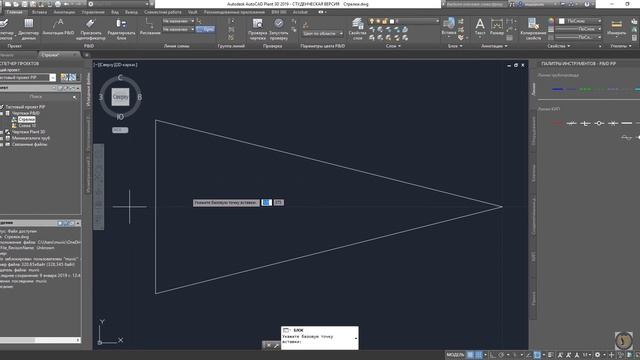
Task: Open the Управление ribbon tab
Action: 93,12
